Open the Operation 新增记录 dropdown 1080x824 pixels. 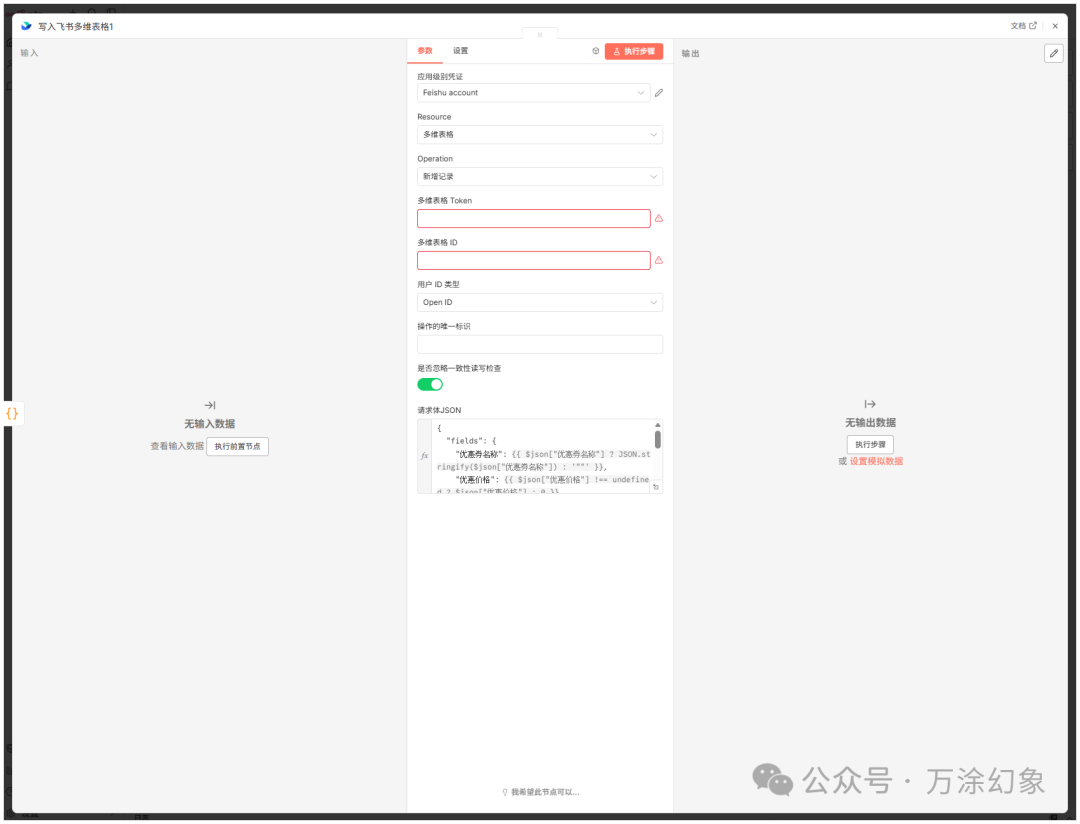pyautogui.click(x=540, y=176)
